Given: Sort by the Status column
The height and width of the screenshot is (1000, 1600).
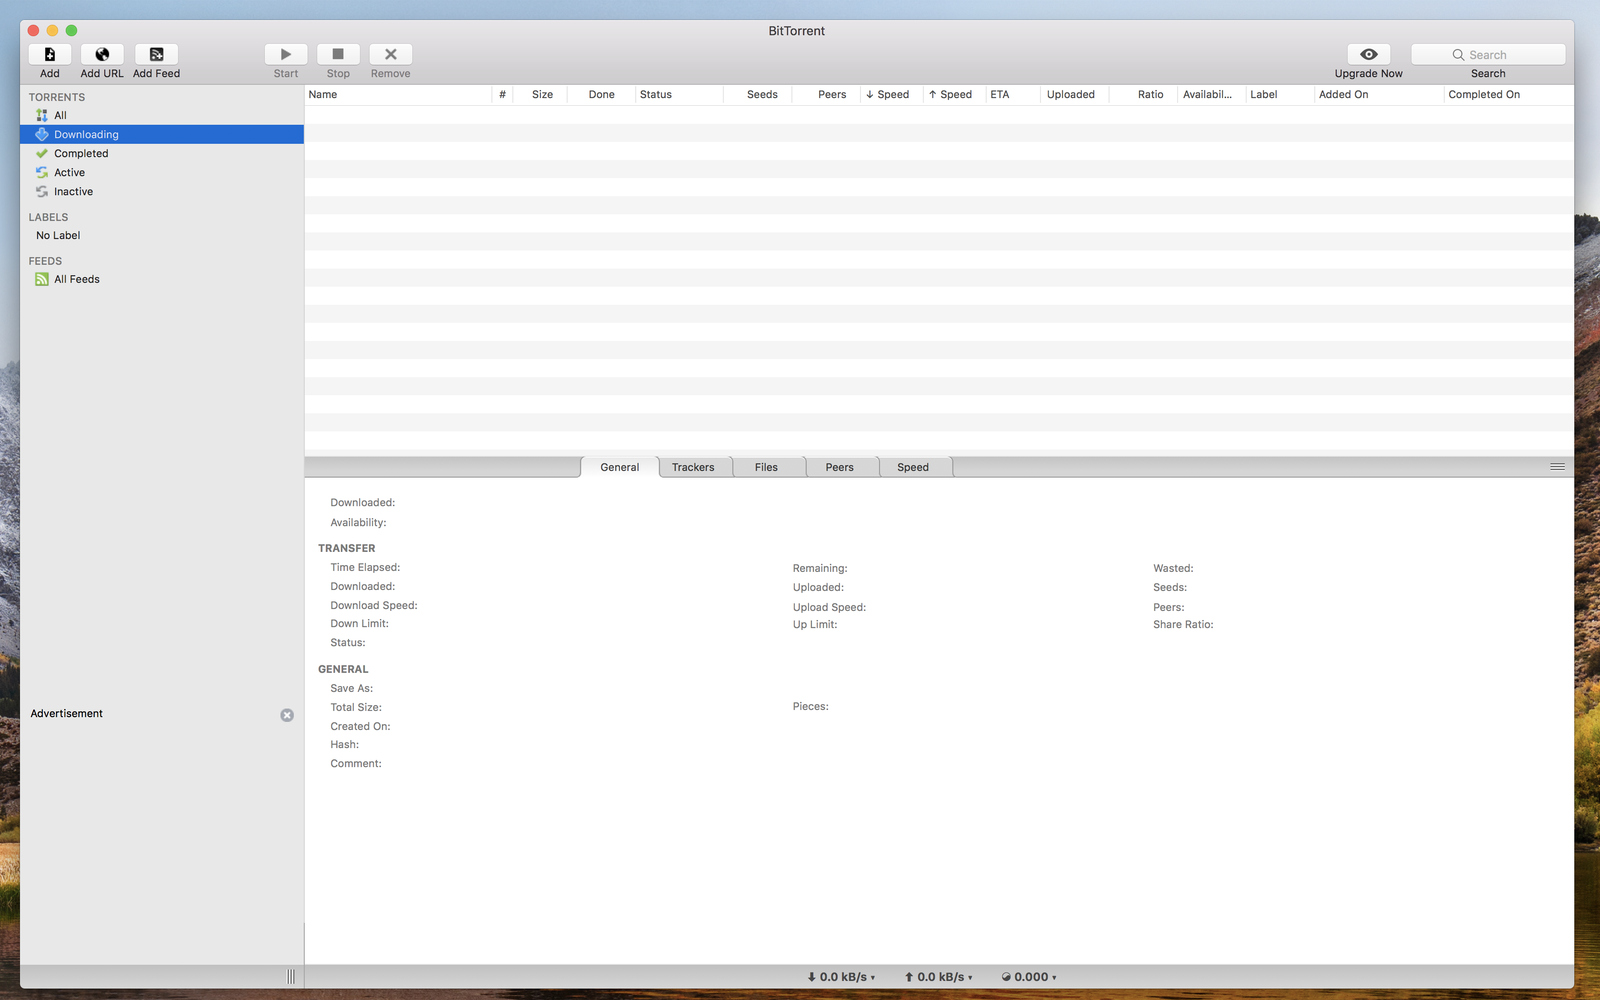Looking at the screenshot, I should [x=679, y=94].
